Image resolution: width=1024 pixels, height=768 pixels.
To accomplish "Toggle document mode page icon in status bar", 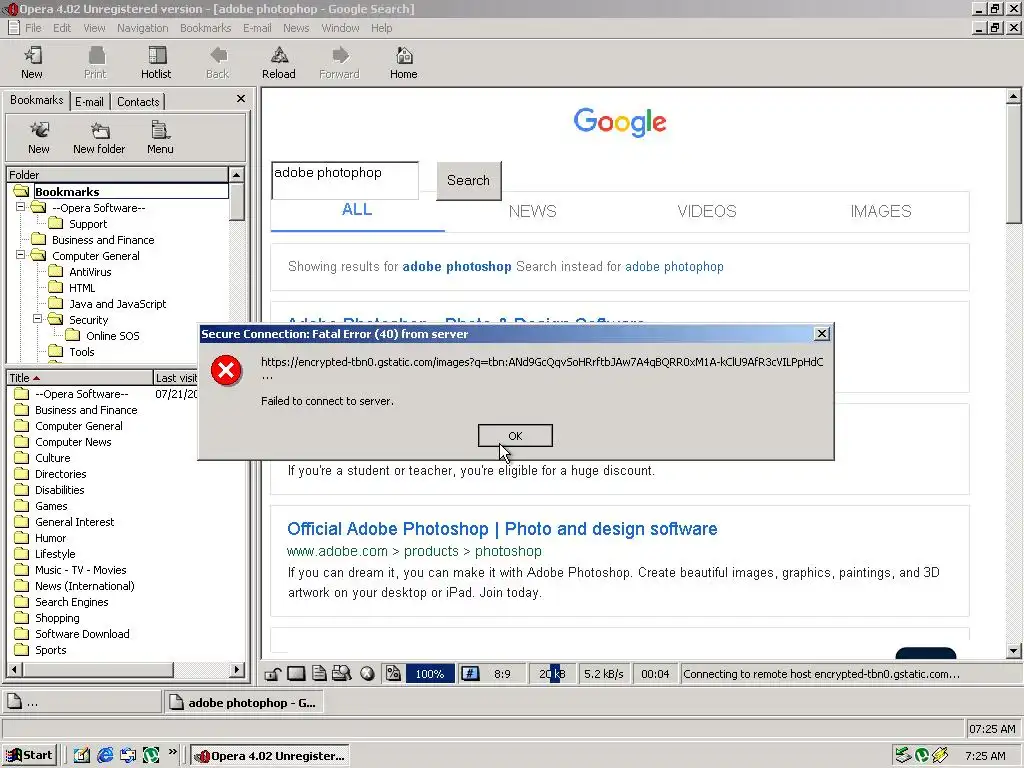I will click(319, 674).
